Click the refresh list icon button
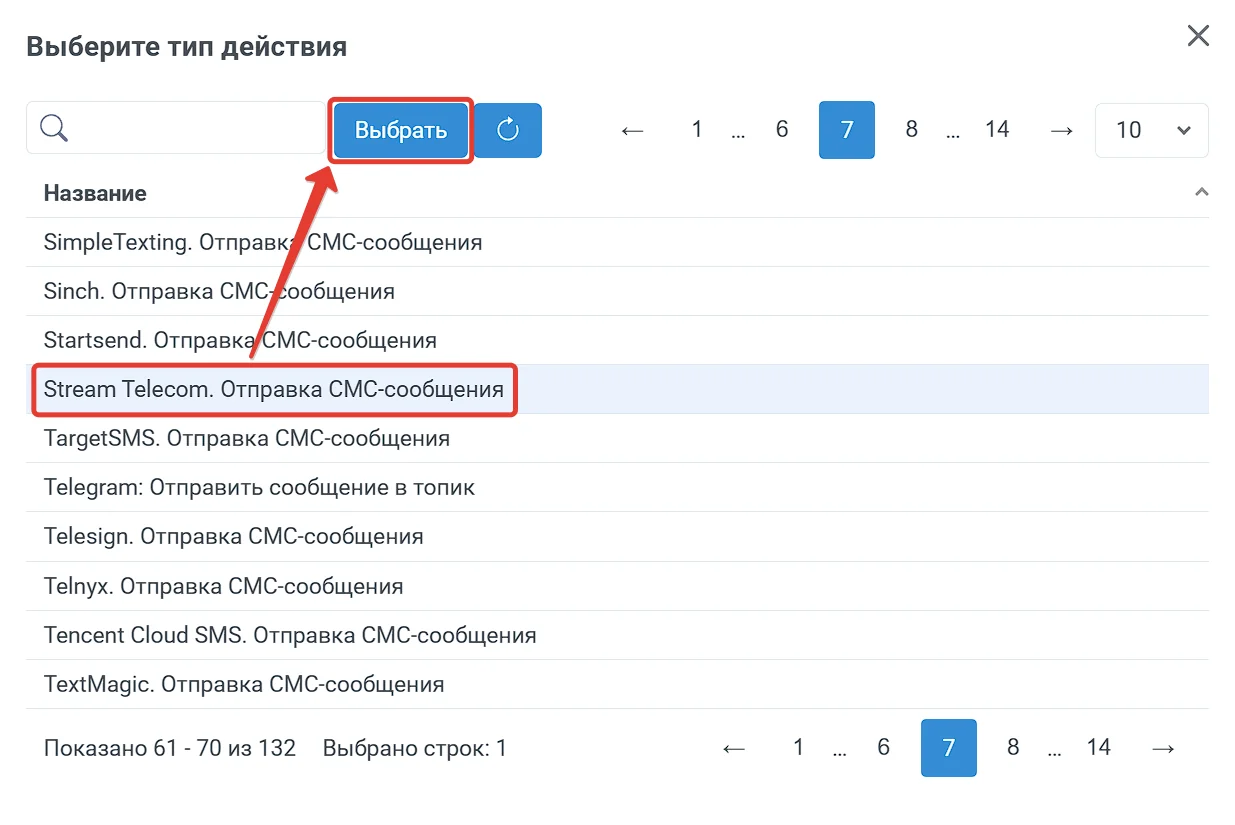The height and width of the screenshot is (825, 1235). pyautogui.click(x=508, y=130)
